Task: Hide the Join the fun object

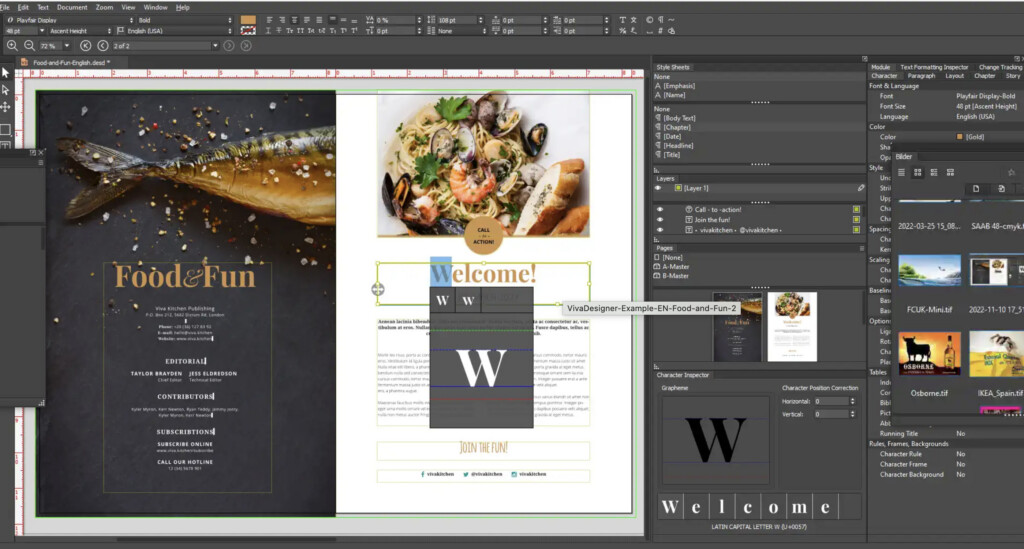Action: 660,220
